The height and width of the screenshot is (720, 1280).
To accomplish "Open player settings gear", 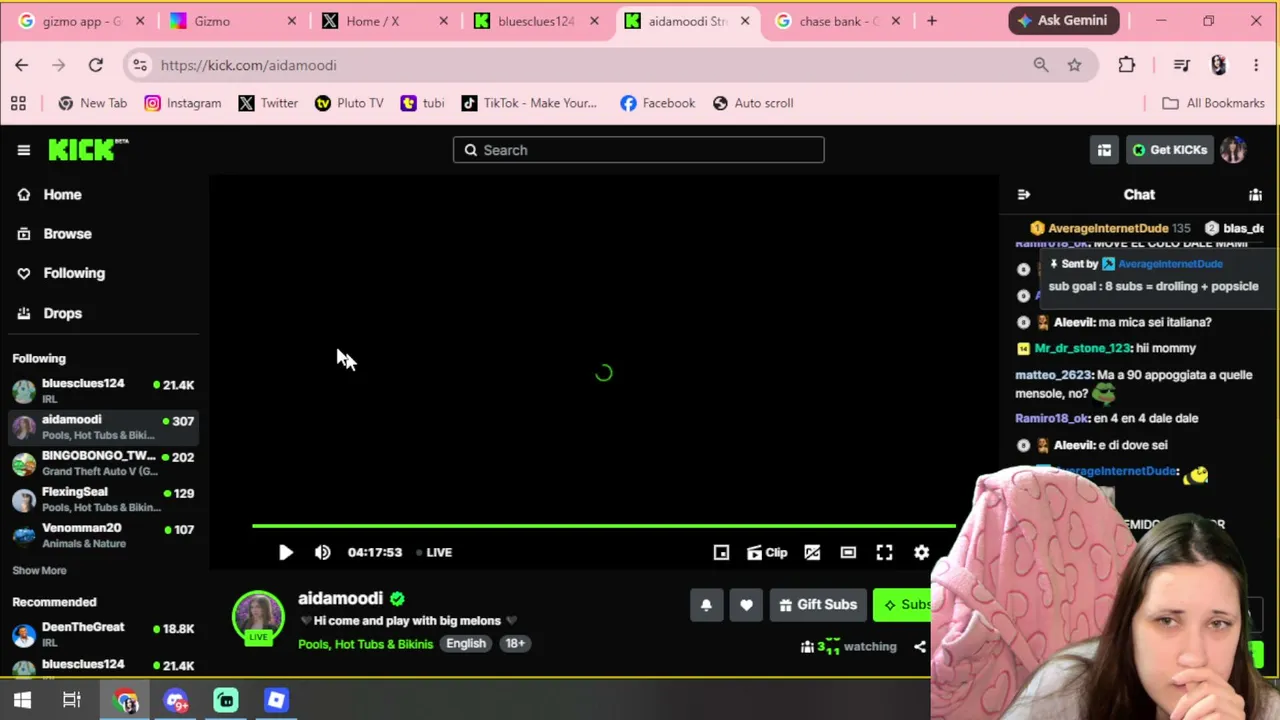I will click(921, 552).
